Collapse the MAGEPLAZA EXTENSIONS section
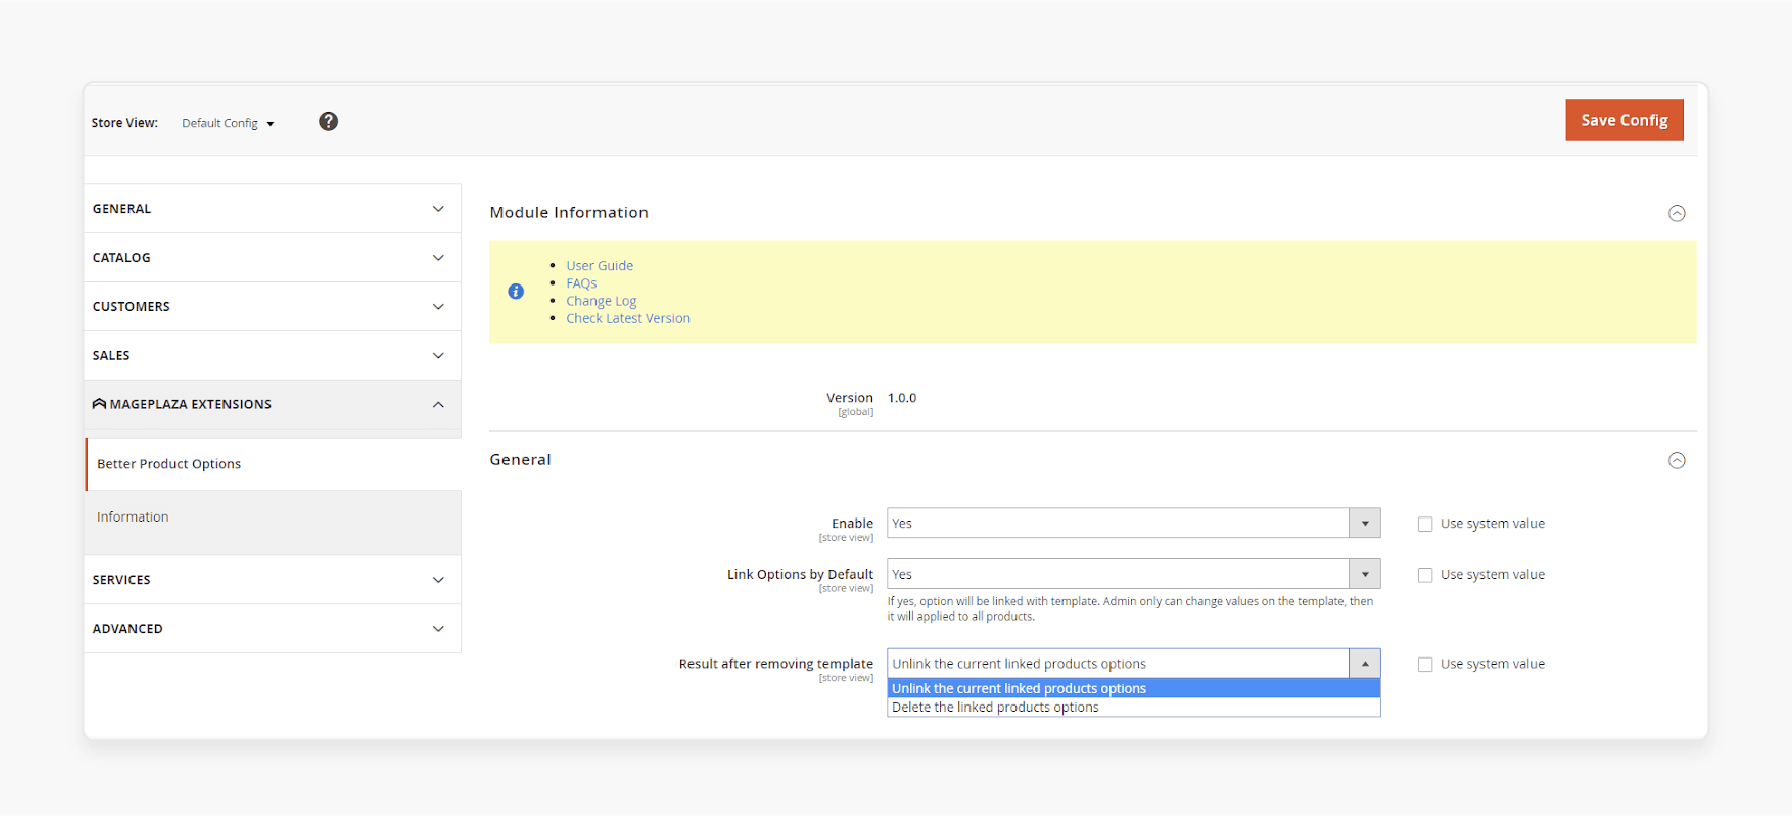 (x=273, y=404)
